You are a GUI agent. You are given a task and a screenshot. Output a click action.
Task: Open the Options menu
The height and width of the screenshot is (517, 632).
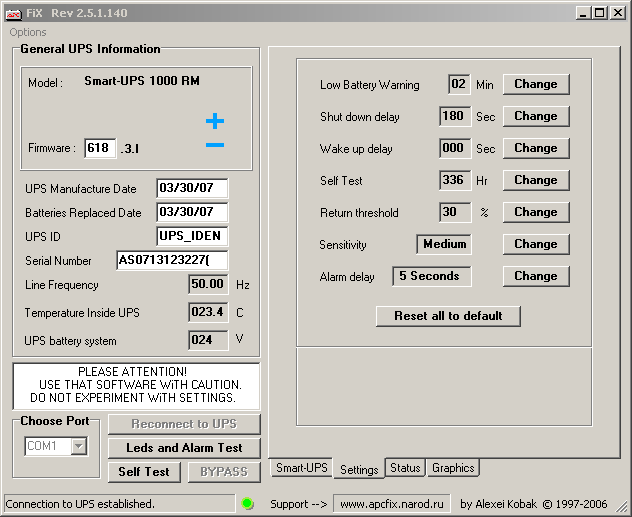28,32
